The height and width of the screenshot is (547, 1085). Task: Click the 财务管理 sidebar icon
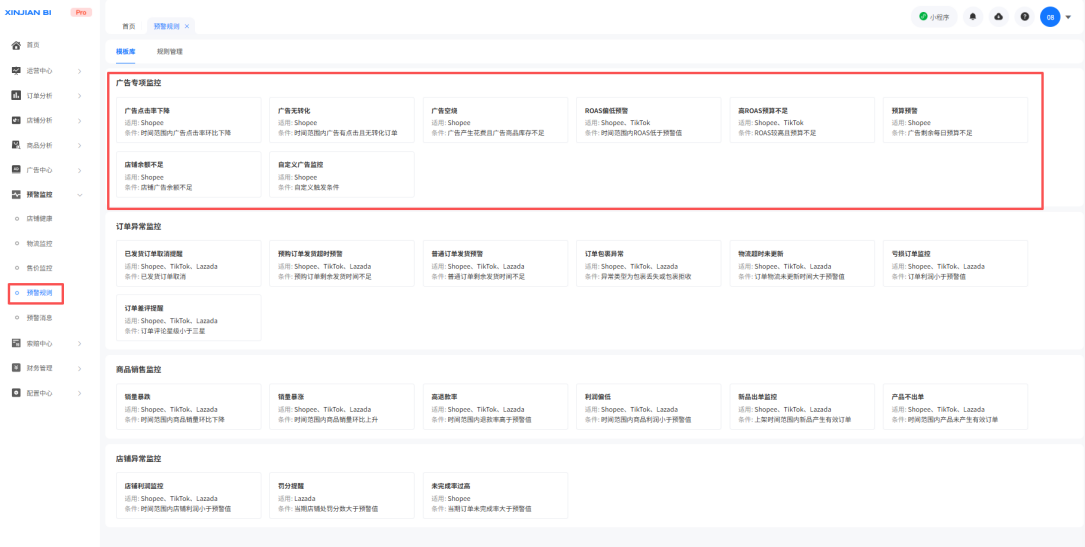[16, 368]
